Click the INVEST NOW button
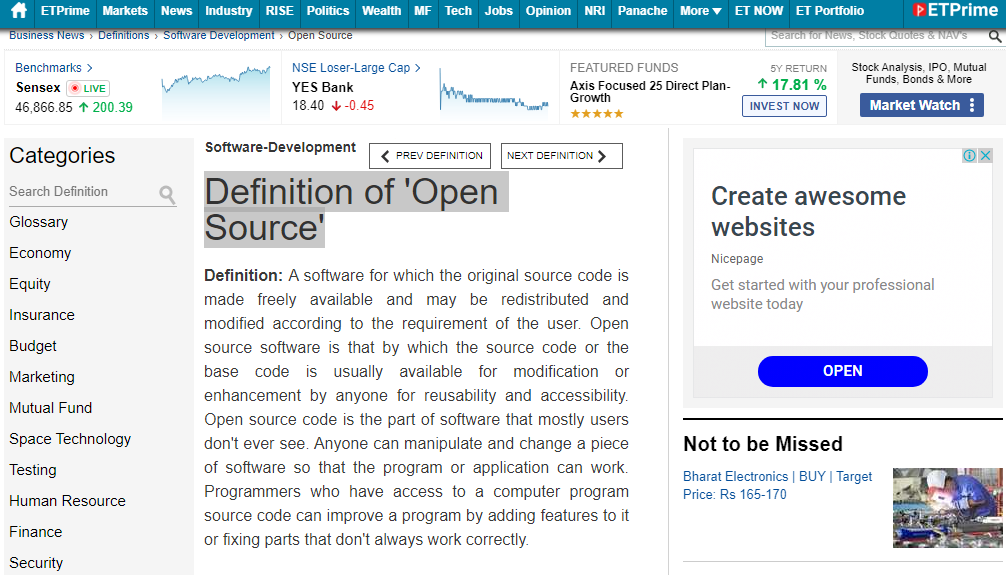 click(784, 106)
